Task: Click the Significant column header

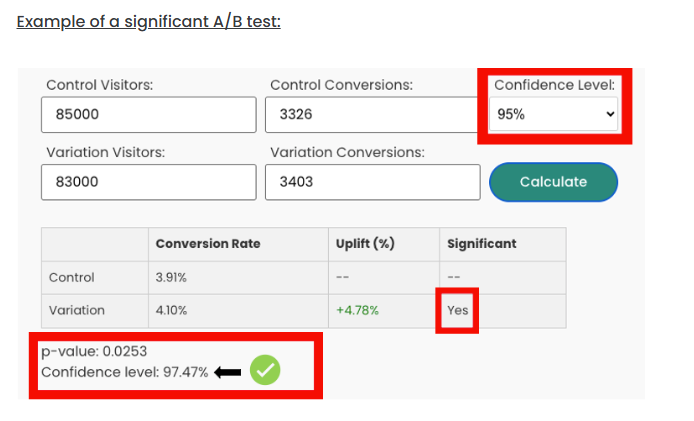Action: click(x=482, y=244)
